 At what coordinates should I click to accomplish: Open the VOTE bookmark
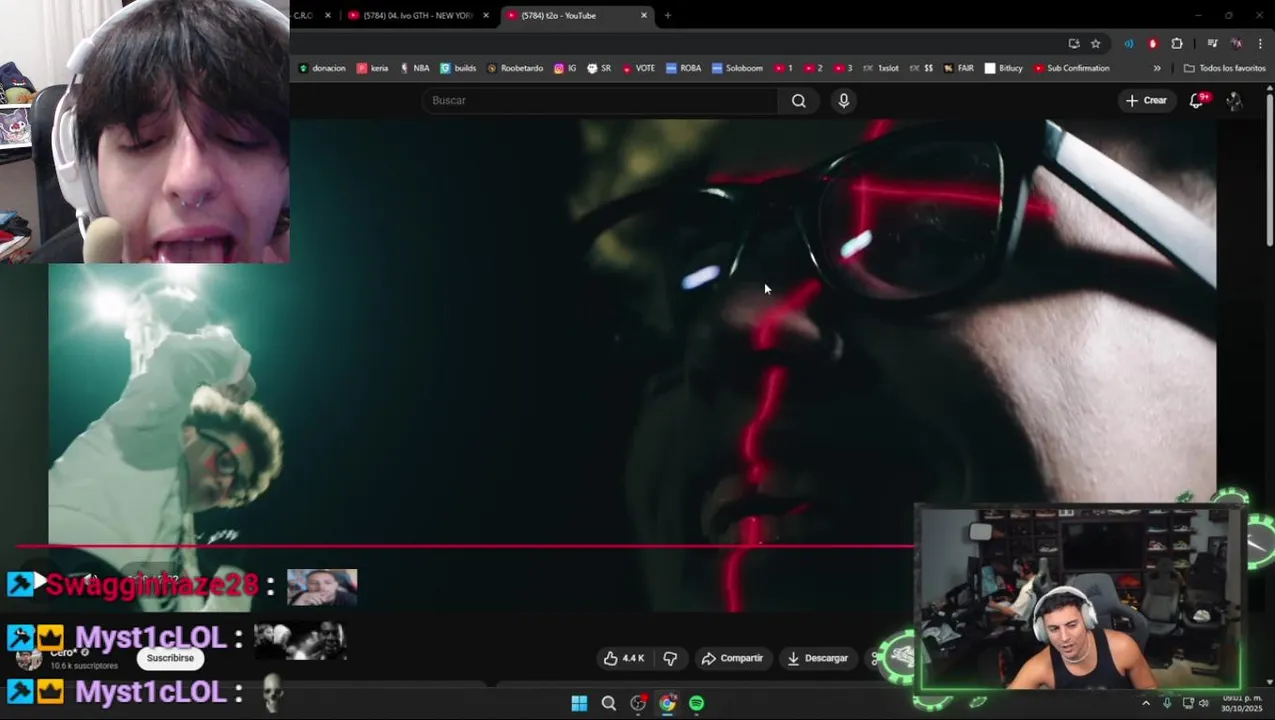click(x=638, y=68)
